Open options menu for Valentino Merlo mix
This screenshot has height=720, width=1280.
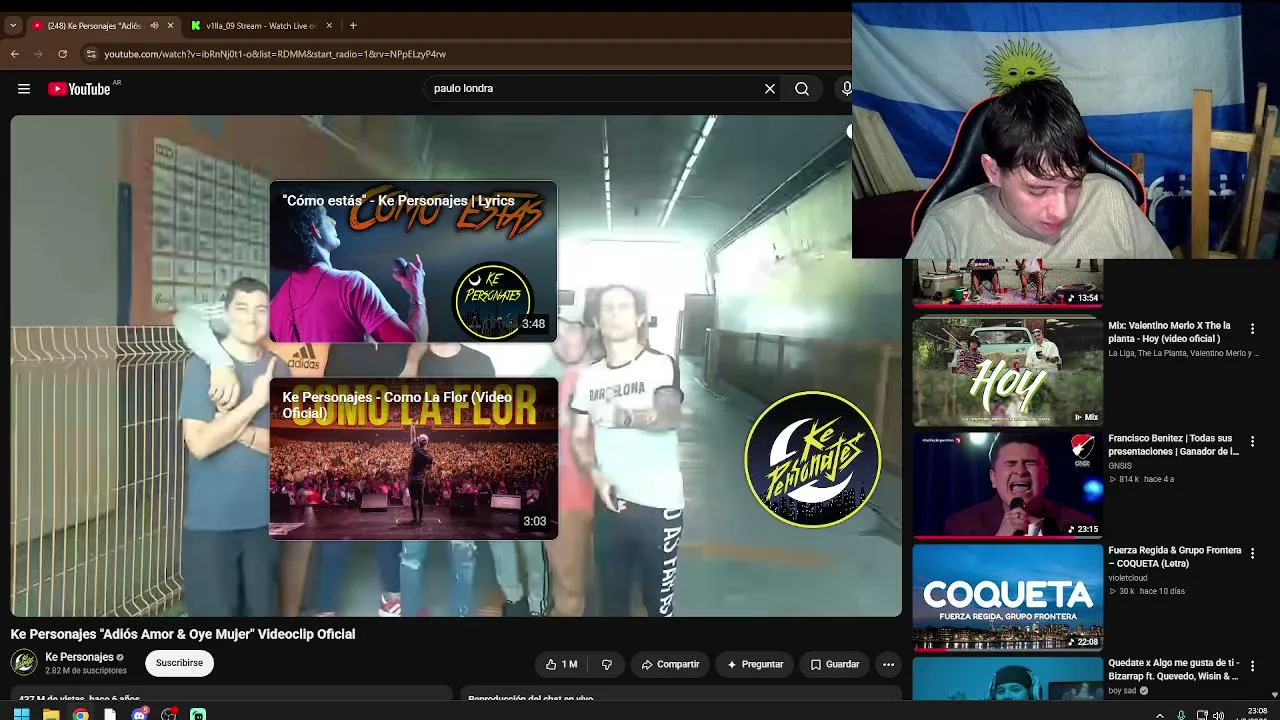(1252, 329)
